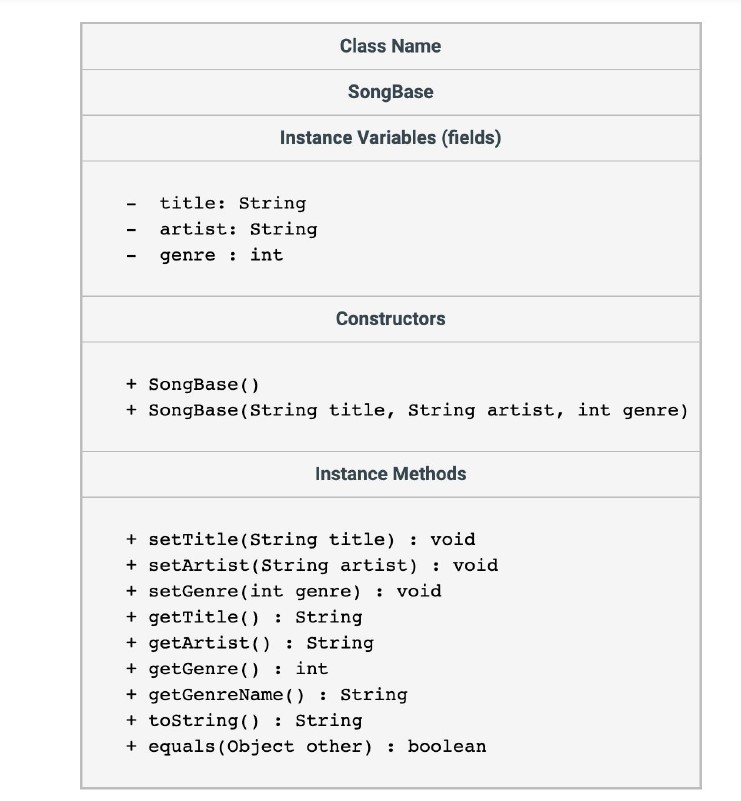Click the getTitle() : String method
The image size is (741, 801).
[x=255, y=617]
